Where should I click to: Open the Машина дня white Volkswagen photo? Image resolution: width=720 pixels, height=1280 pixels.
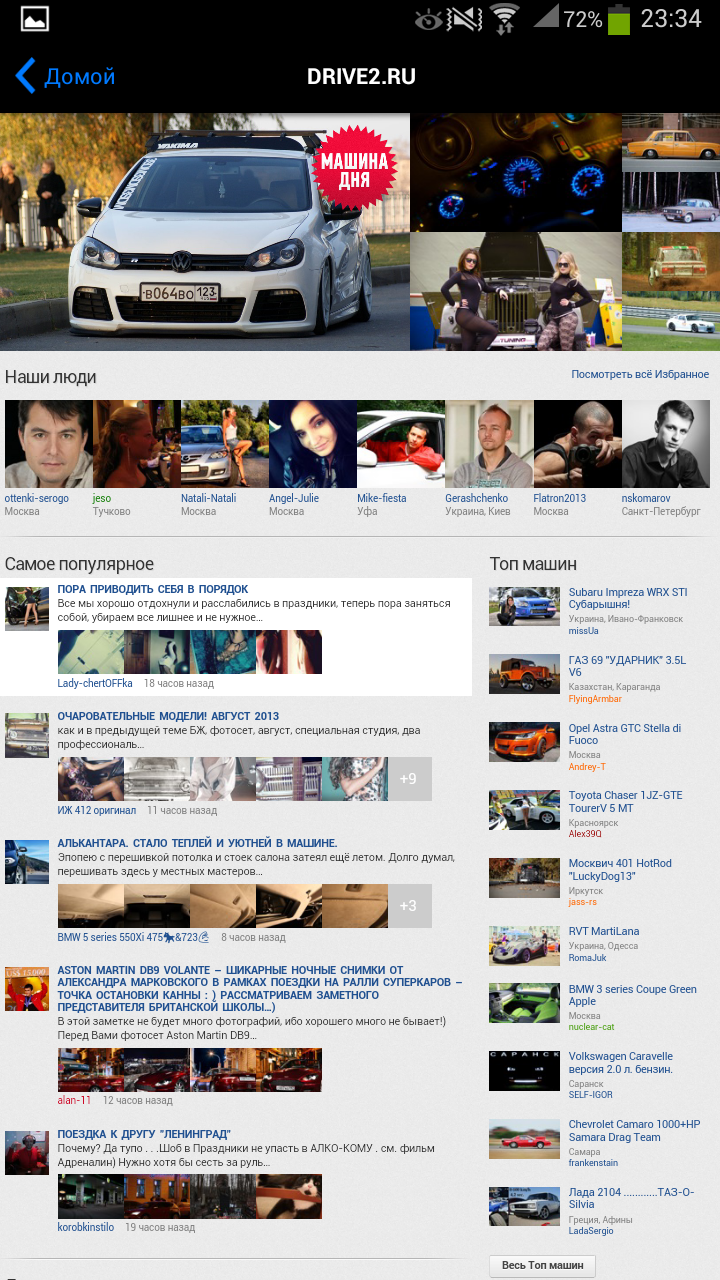pyautogui.click(x=205, y=232)
